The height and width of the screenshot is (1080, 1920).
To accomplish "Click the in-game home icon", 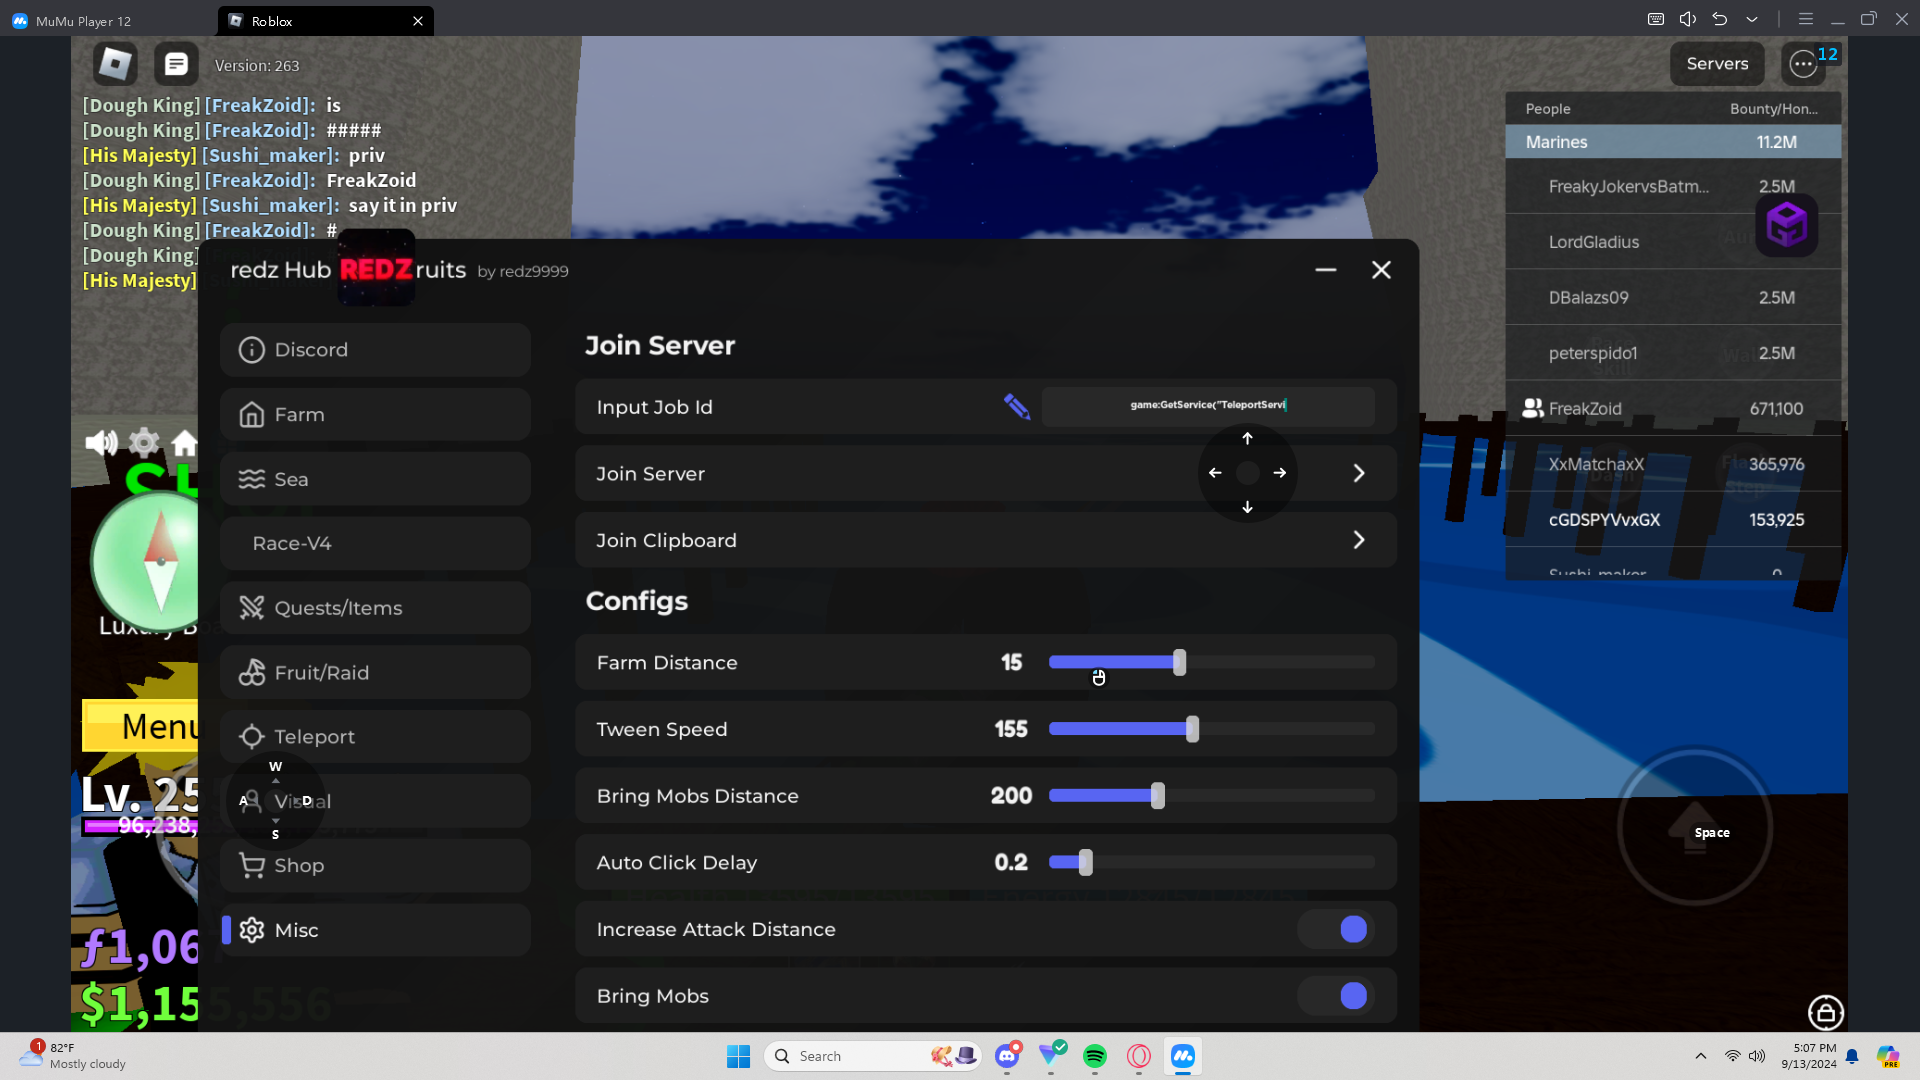I will coord(184,442).
